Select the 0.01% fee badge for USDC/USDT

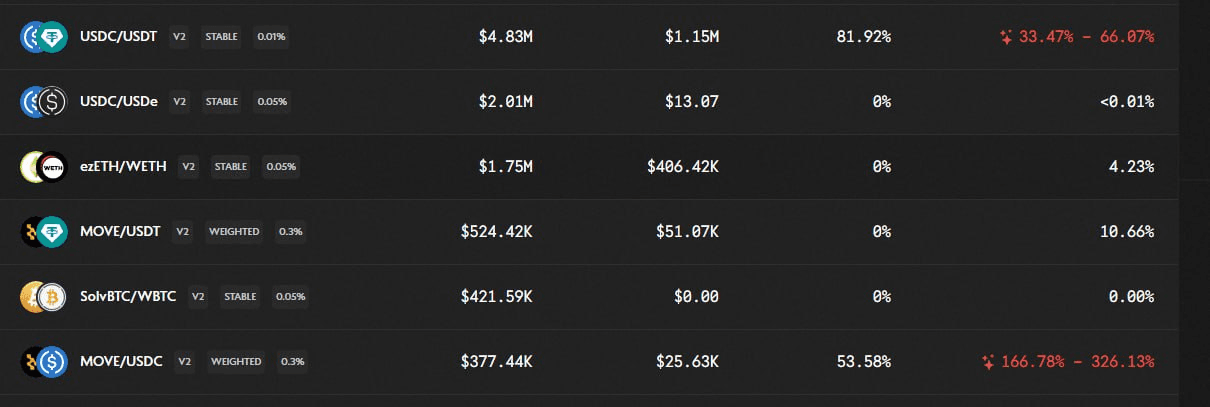(270, 37)
